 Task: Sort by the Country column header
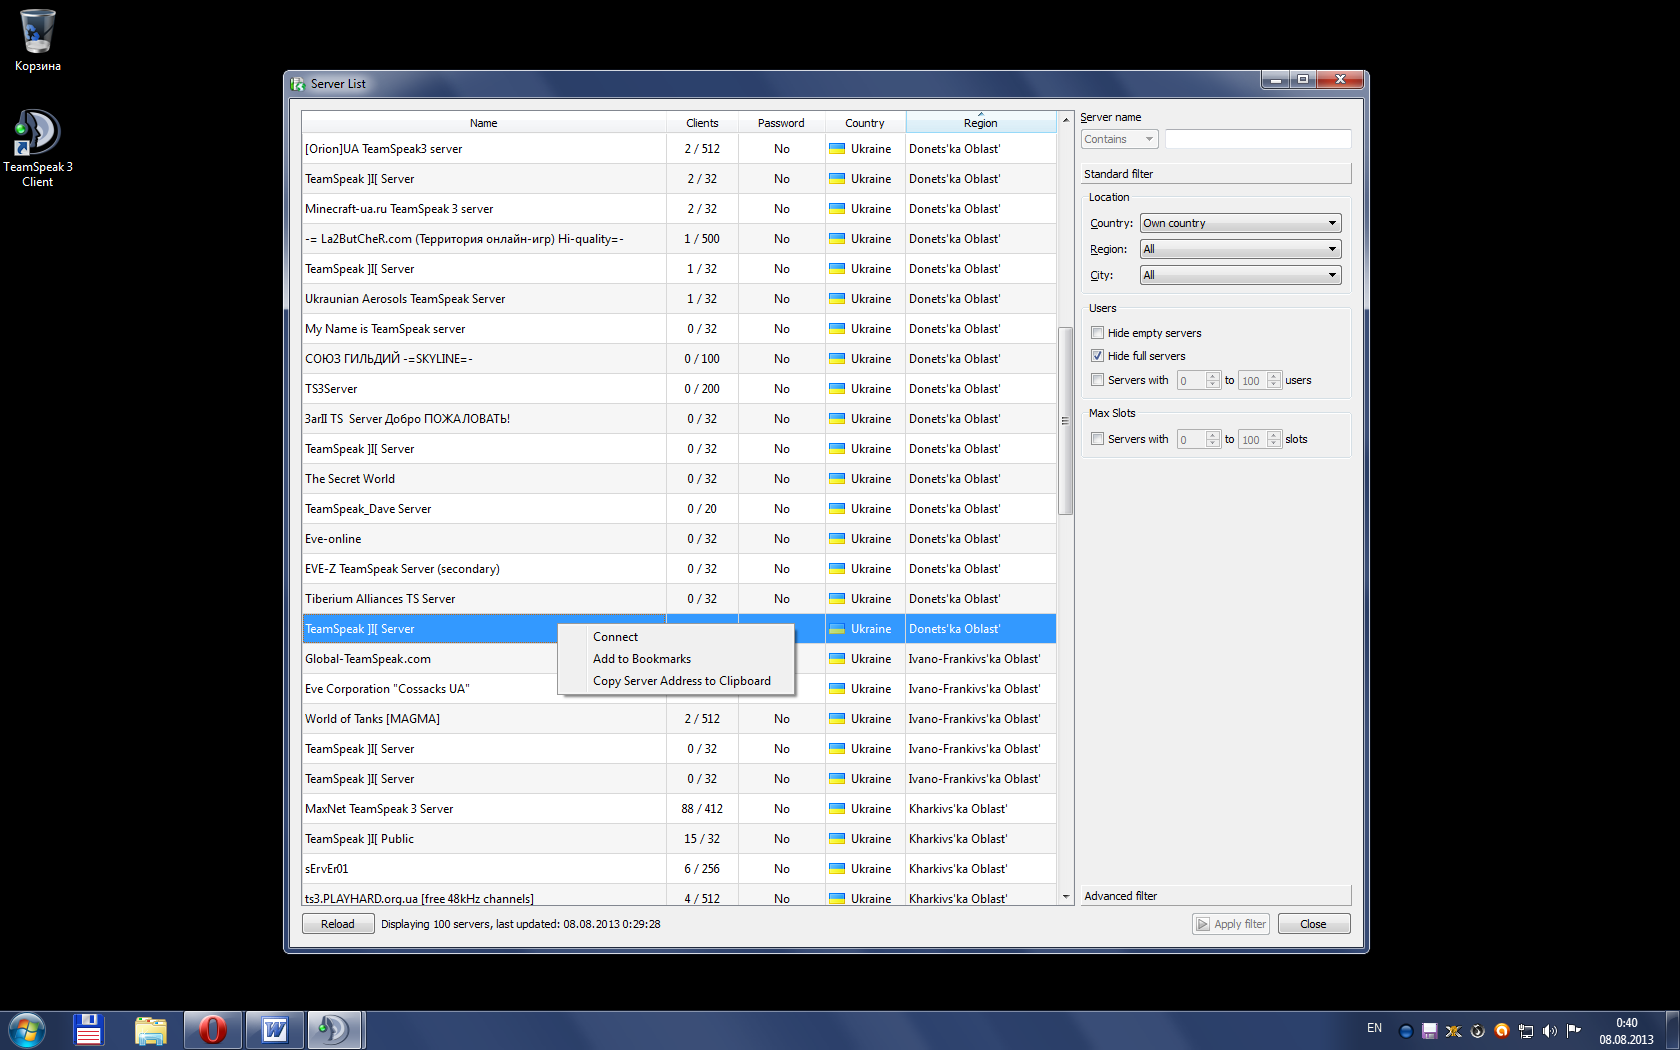tap(865, 122)
